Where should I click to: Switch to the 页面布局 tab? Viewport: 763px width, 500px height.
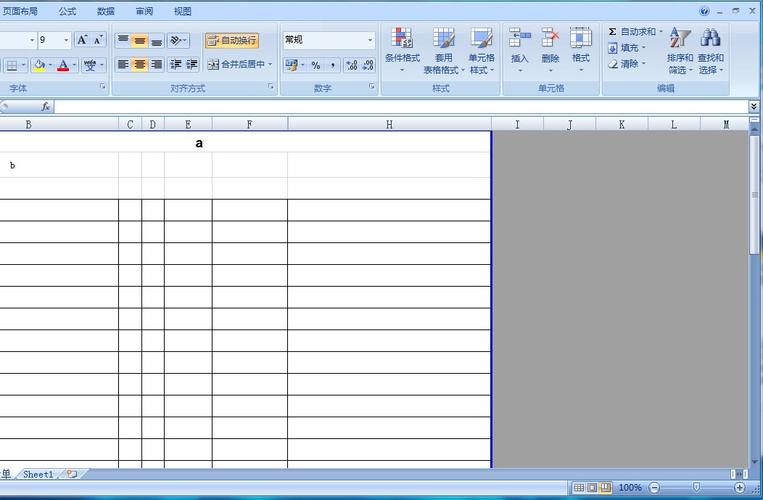[x=19, y=11]
